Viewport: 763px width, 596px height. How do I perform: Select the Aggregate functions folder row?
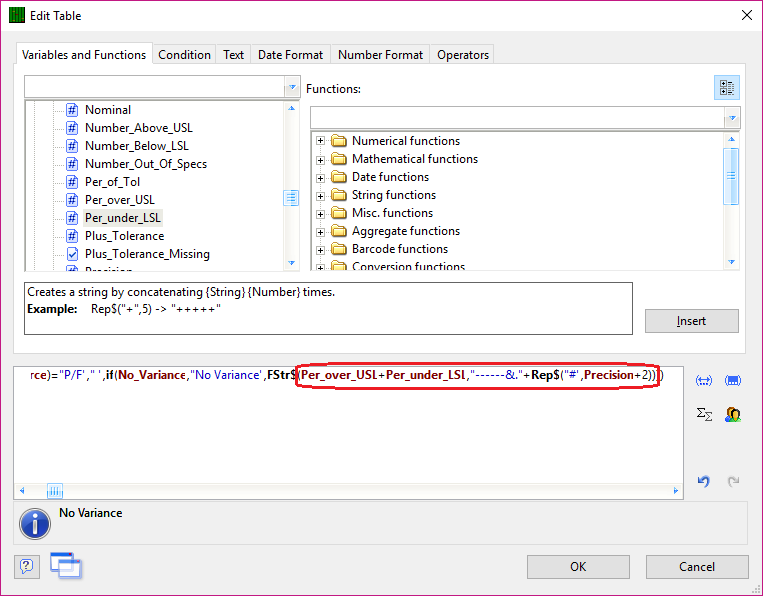406,231
